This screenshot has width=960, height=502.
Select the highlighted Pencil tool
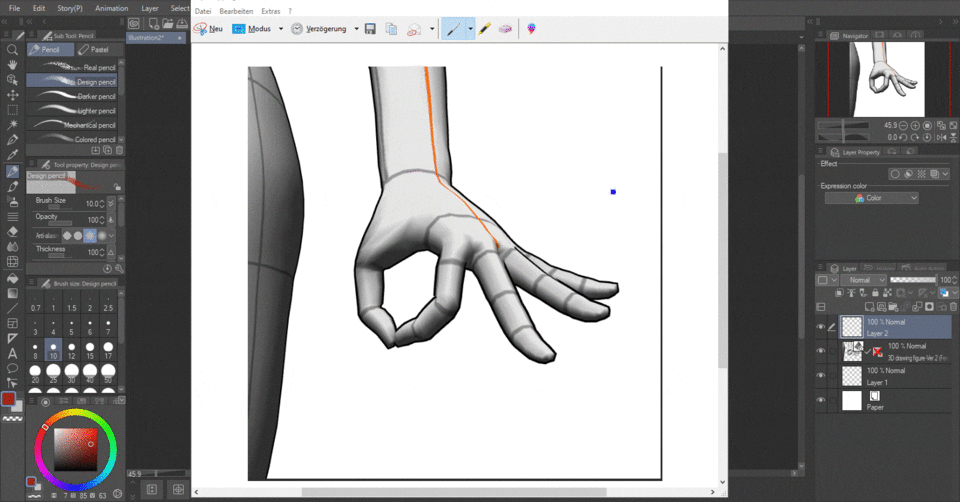[x=12, y=172]
